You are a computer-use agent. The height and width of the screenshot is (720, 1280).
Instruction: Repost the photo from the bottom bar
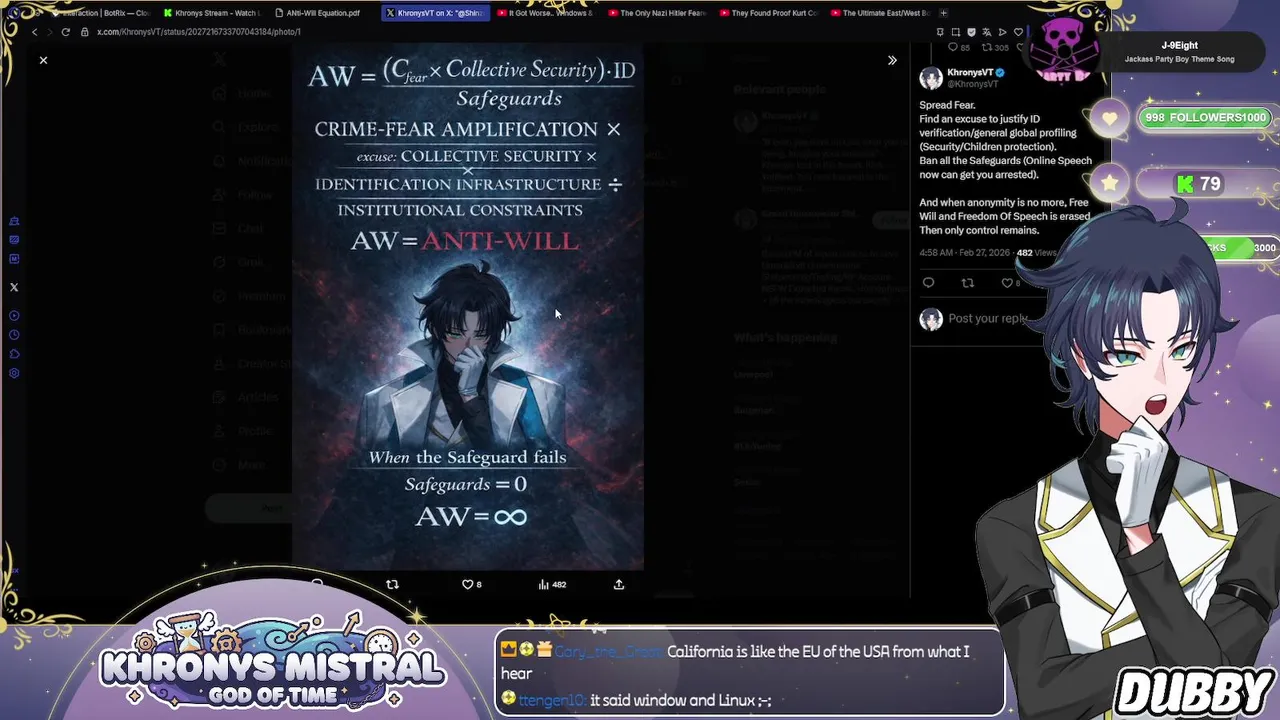pyautogui.click(x=392, y=584)
